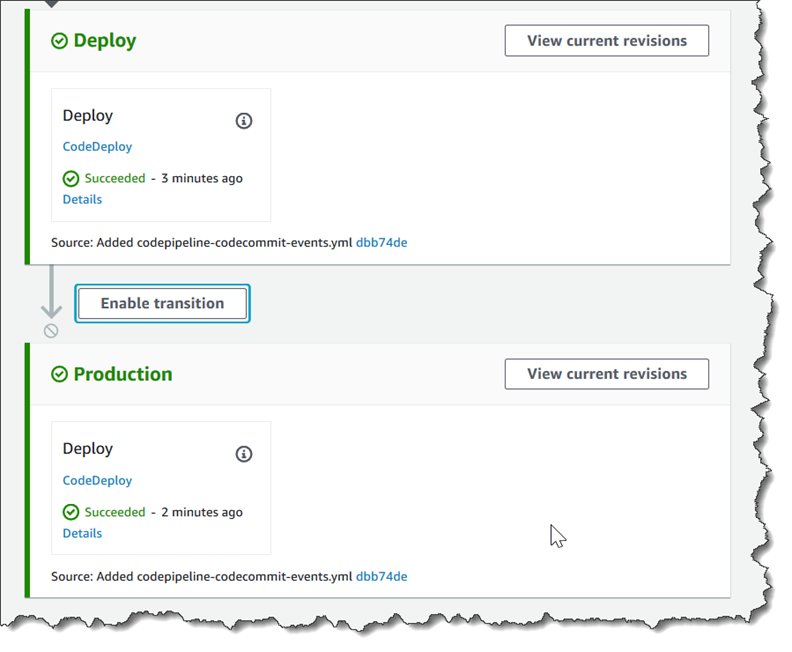Open Details link in Production stage card
This screenshot has width=792, height=652.
(82, 533)
